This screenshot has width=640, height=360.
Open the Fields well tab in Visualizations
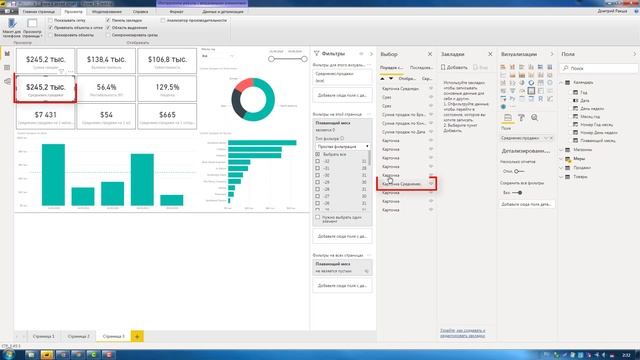tap(508, 118)
